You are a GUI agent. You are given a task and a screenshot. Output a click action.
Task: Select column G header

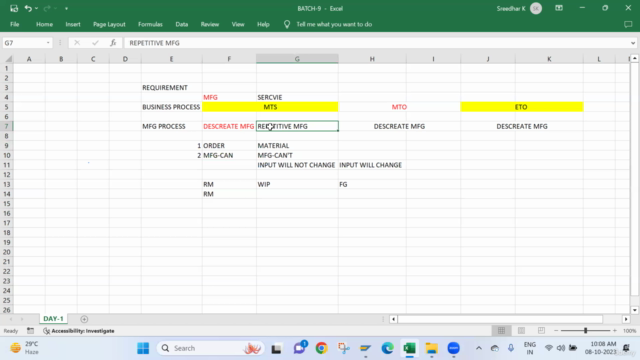[297, 59]
